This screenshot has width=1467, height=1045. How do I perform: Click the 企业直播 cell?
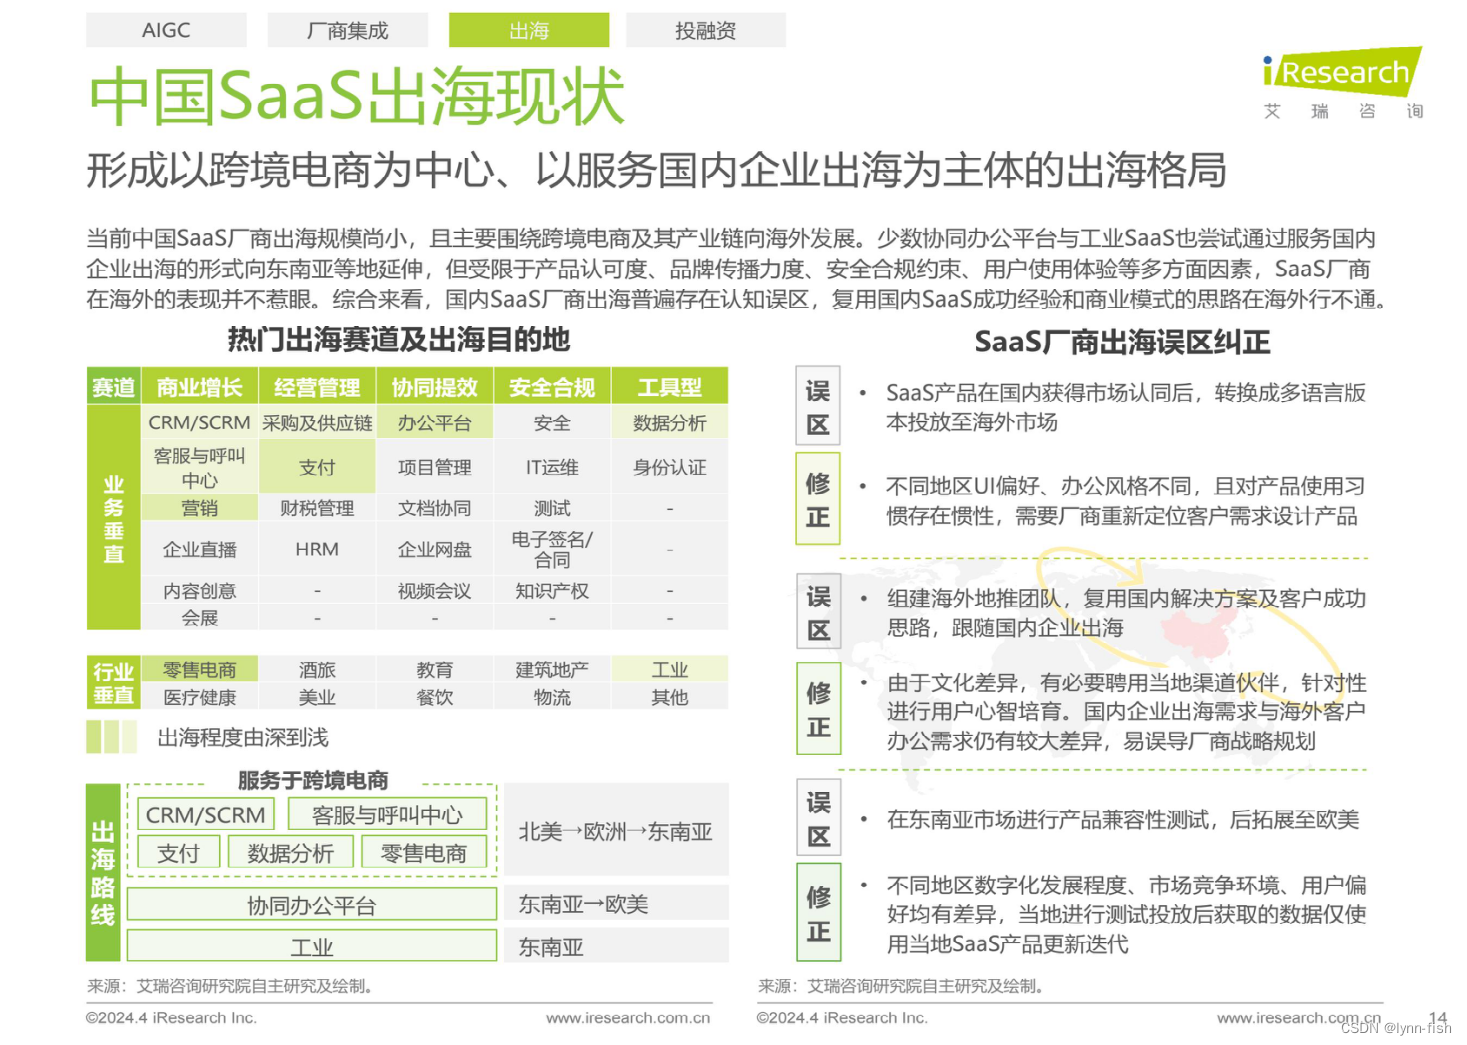point(199,549)
